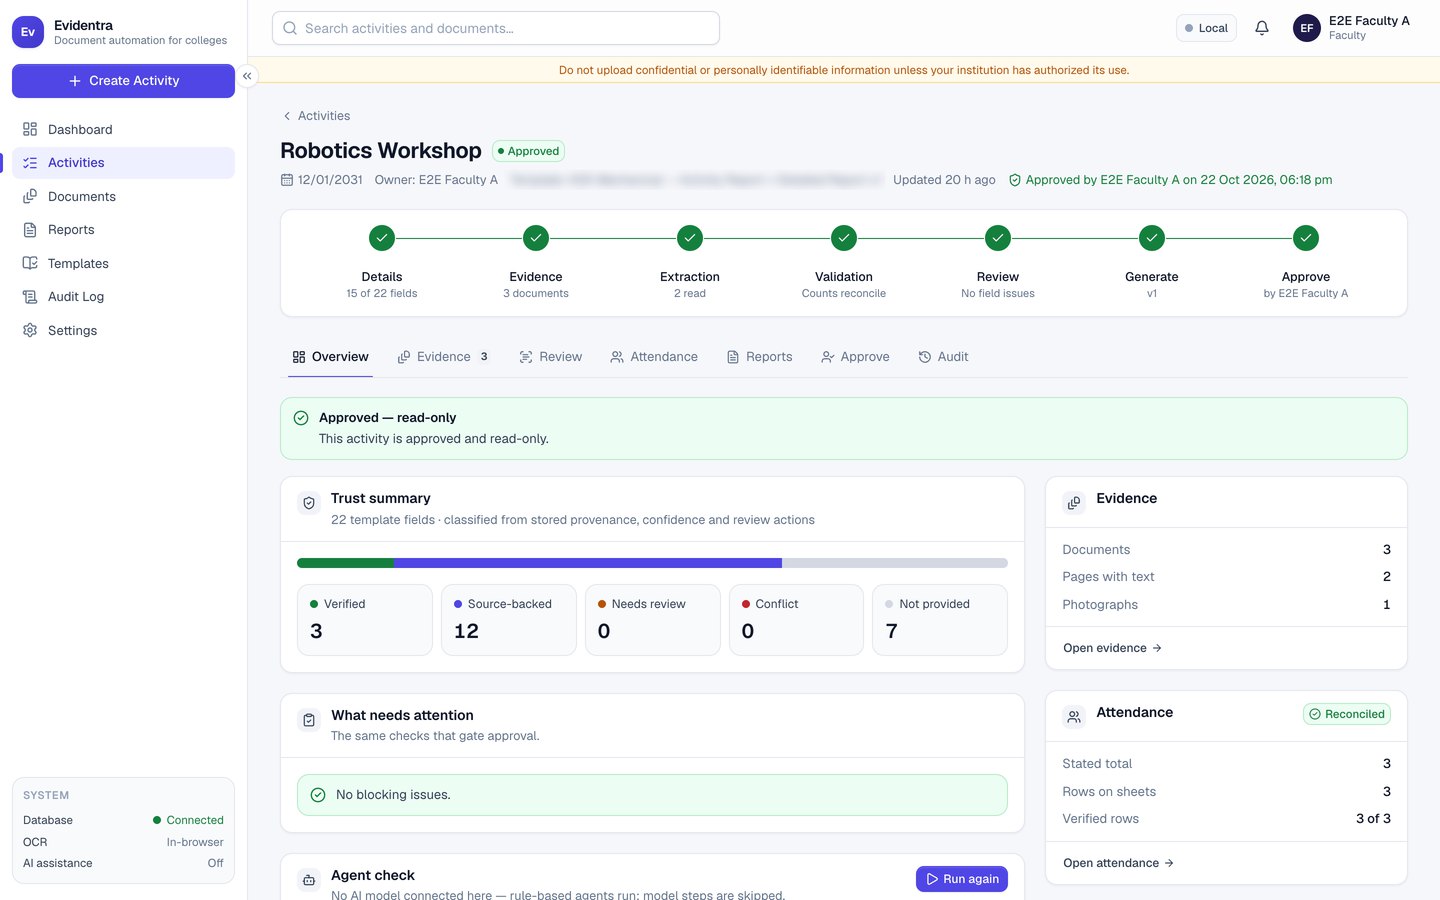Click the EF user avatar

pos(1307,28)
